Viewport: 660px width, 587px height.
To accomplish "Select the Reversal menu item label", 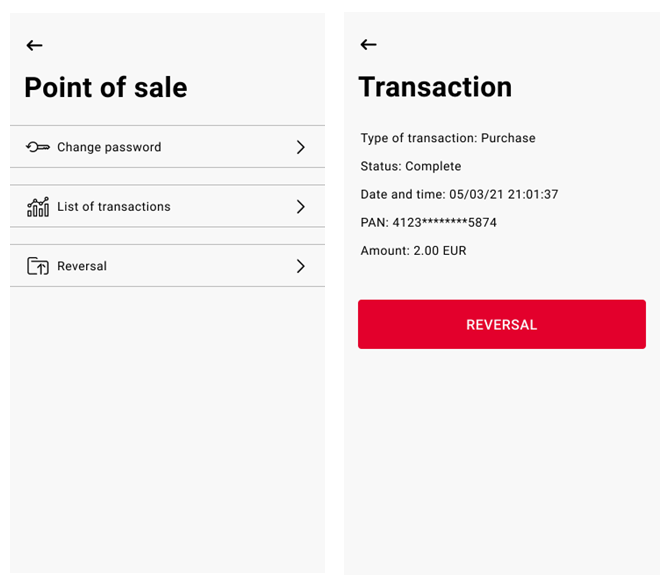I will [x=82, y=266].
